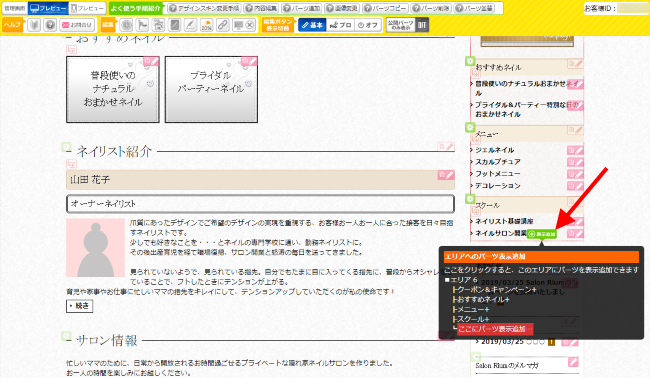Click the monitor icon in 編集 toolbar
The height and width of the screenshot is (378, 650).
238,25
